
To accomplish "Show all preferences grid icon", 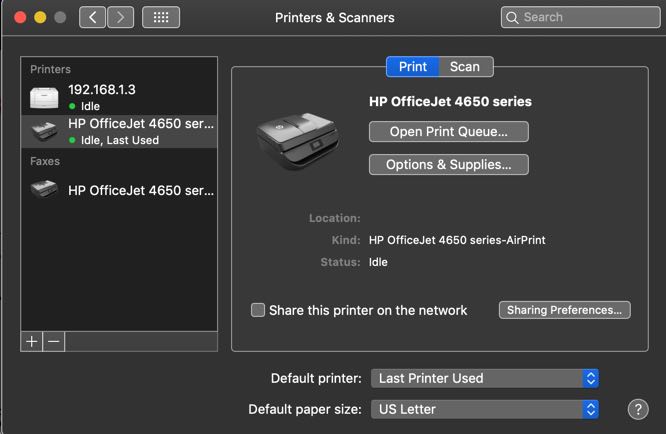I will click(161, 17).
